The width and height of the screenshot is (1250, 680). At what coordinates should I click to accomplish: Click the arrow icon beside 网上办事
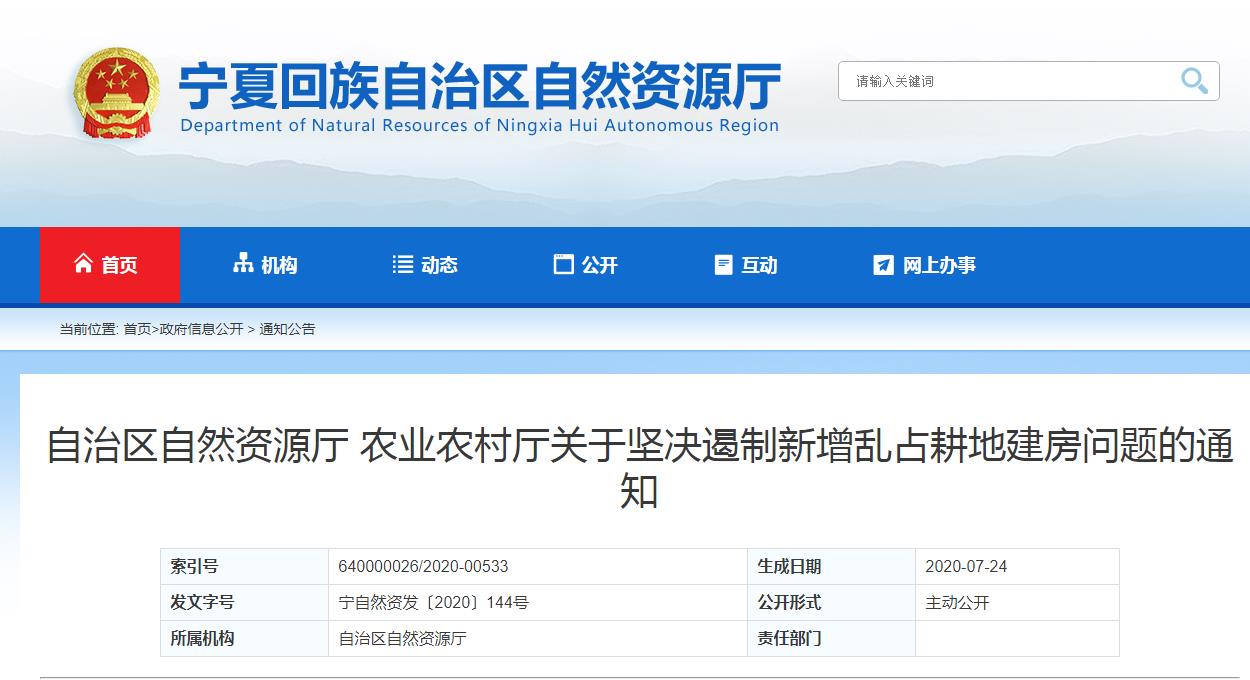(x=883, y=264)
